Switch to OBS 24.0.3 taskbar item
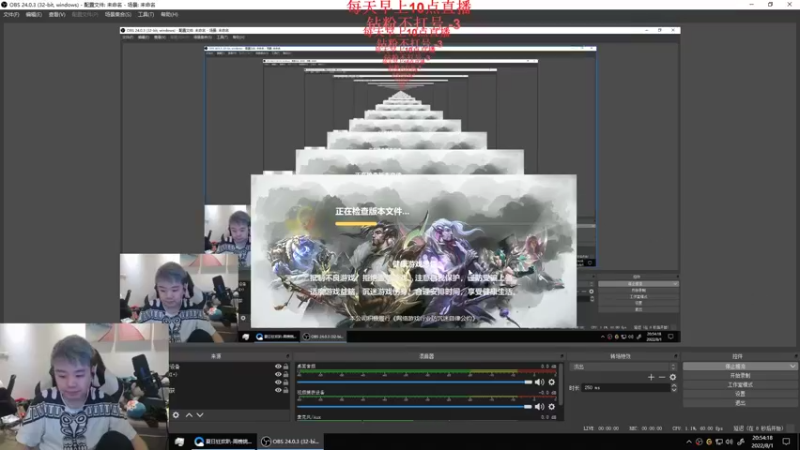Viewport: 800px width, 450px height. 290,442
